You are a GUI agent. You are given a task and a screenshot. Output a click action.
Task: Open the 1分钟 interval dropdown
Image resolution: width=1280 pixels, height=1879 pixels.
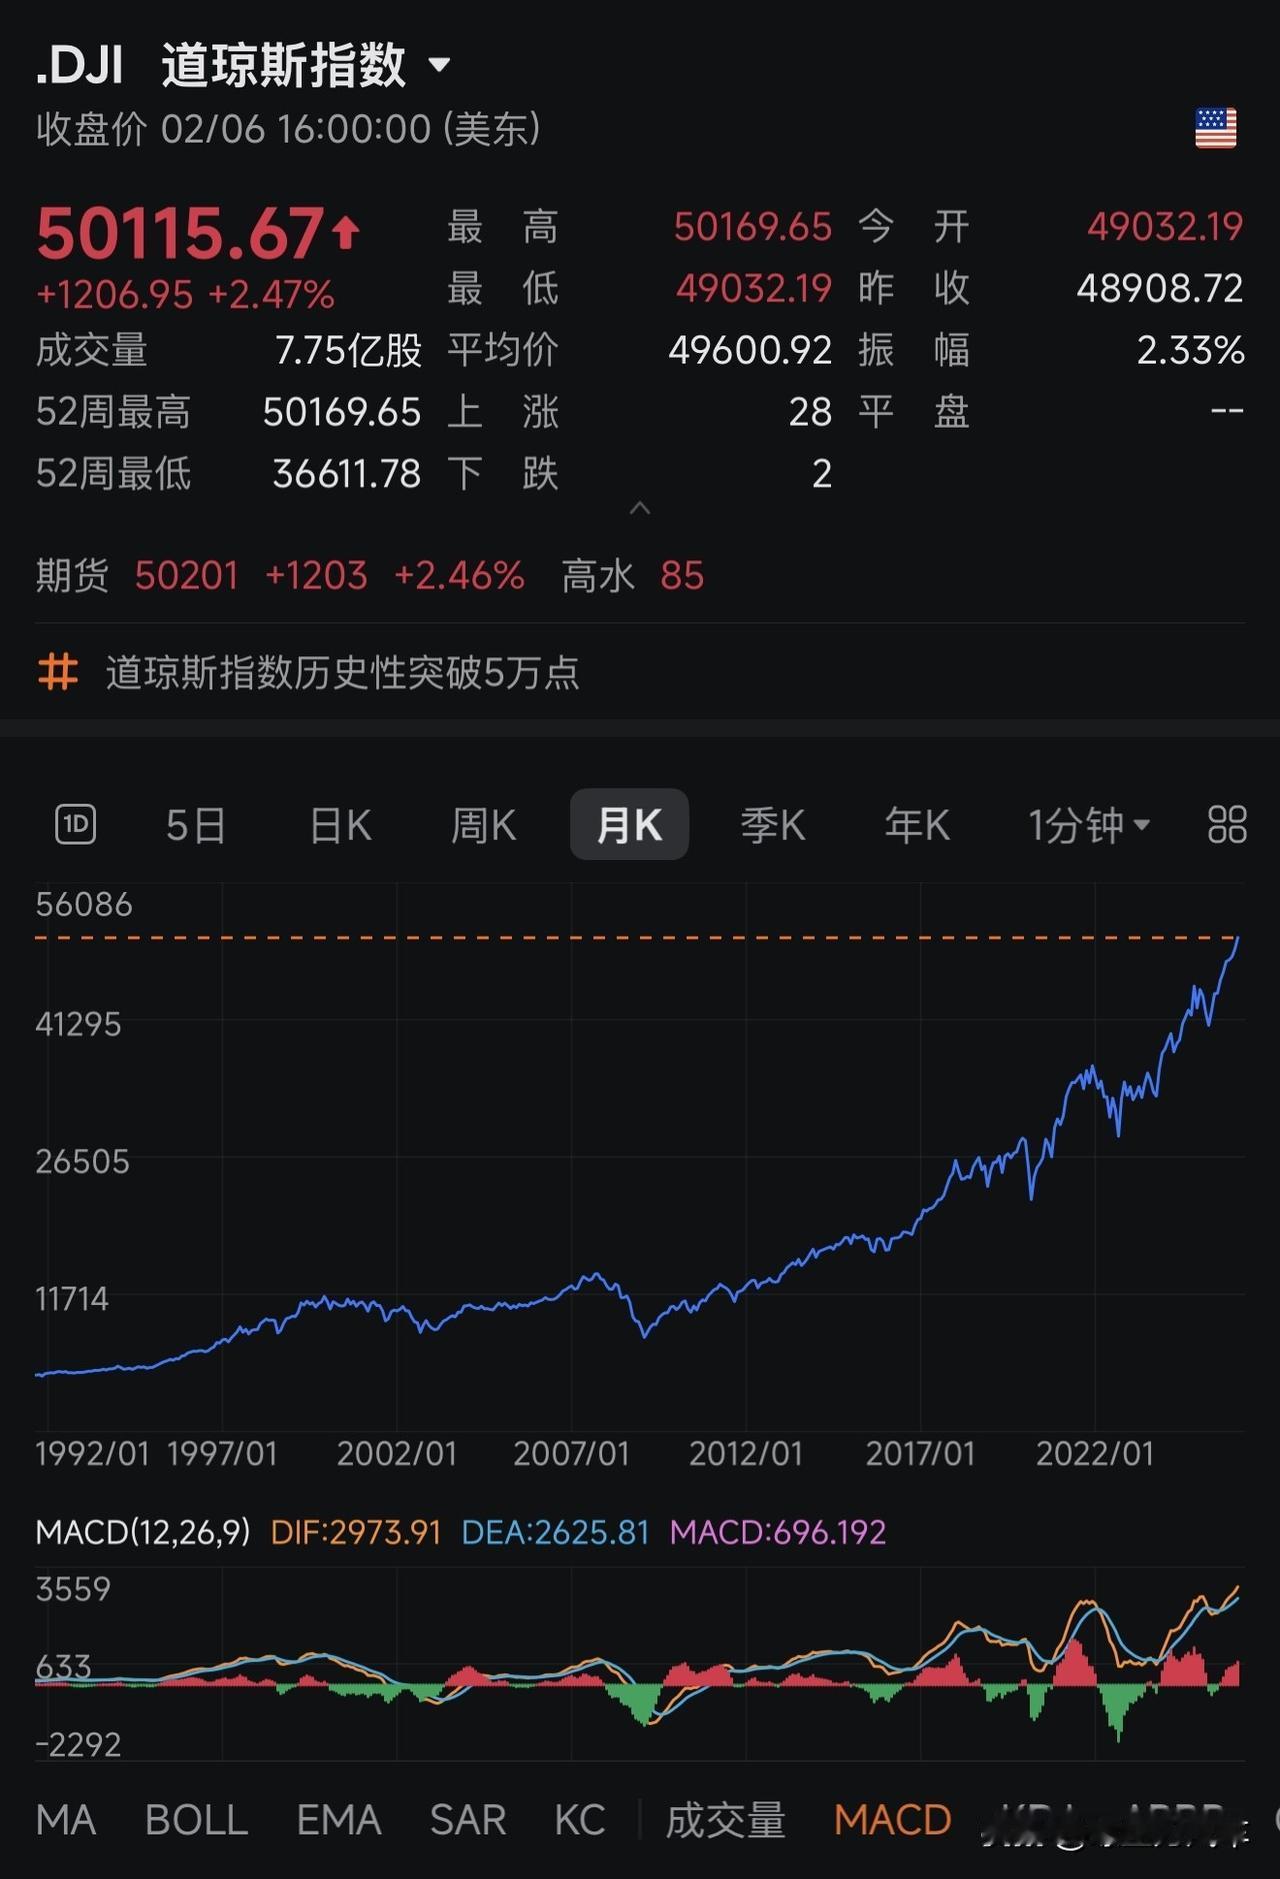point(1090,826)
